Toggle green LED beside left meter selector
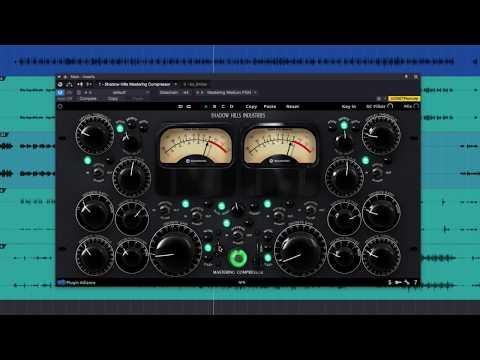Screen dimensions: 480x360 120,128
